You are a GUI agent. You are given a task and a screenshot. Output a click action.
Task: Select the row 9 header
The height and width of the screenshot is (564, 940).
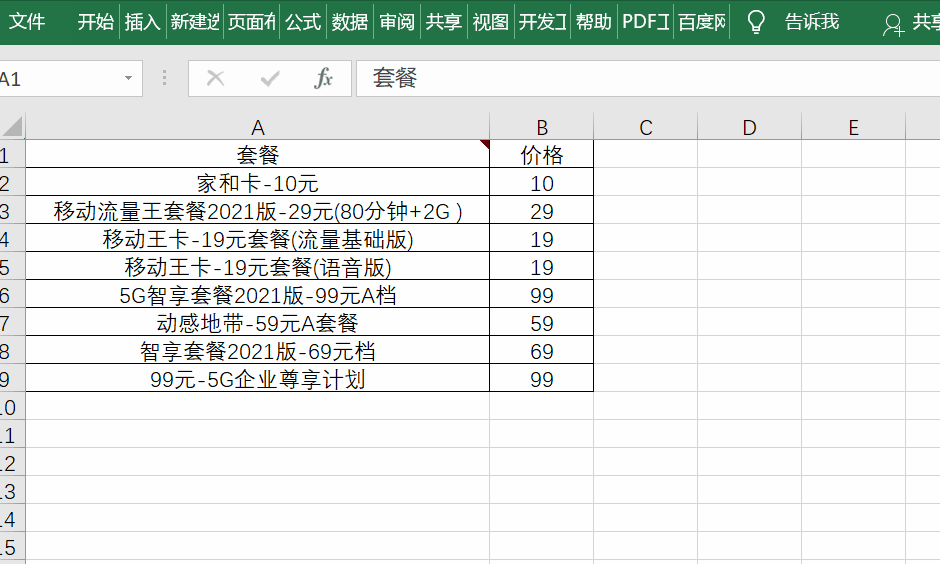[12, 379]
